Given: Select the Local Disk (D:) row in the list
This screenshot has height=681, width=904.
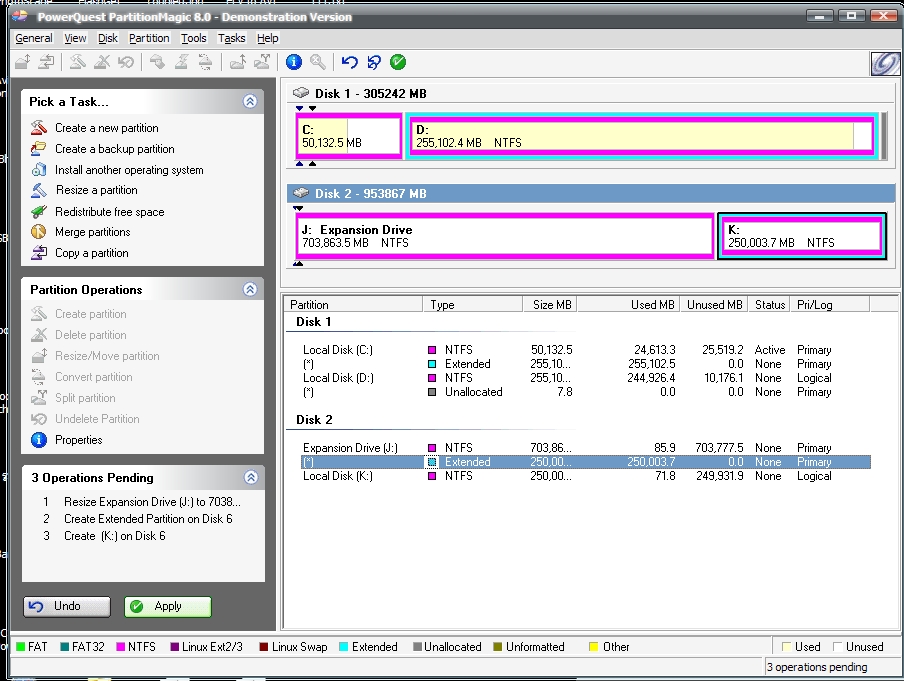Looking at the screenshot, I should (585, 378).
